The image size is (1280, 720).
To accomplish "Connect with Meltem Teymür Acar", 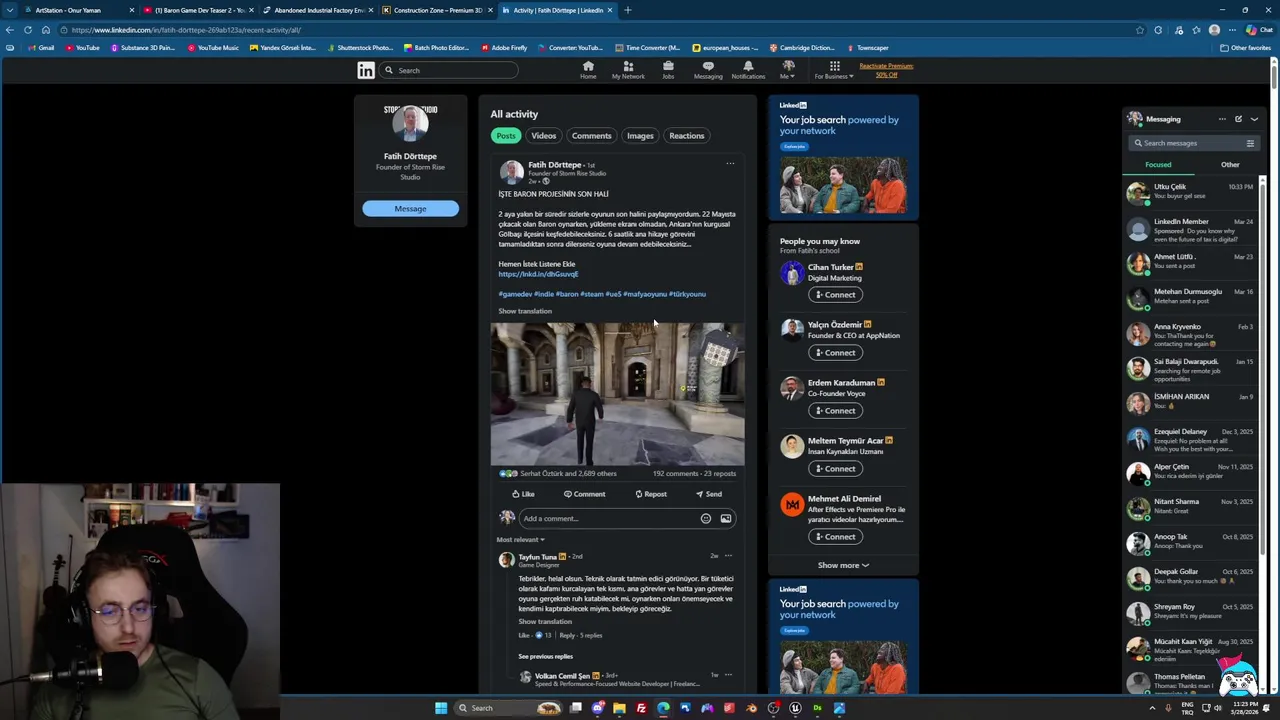I will click(x=835, y=469).
